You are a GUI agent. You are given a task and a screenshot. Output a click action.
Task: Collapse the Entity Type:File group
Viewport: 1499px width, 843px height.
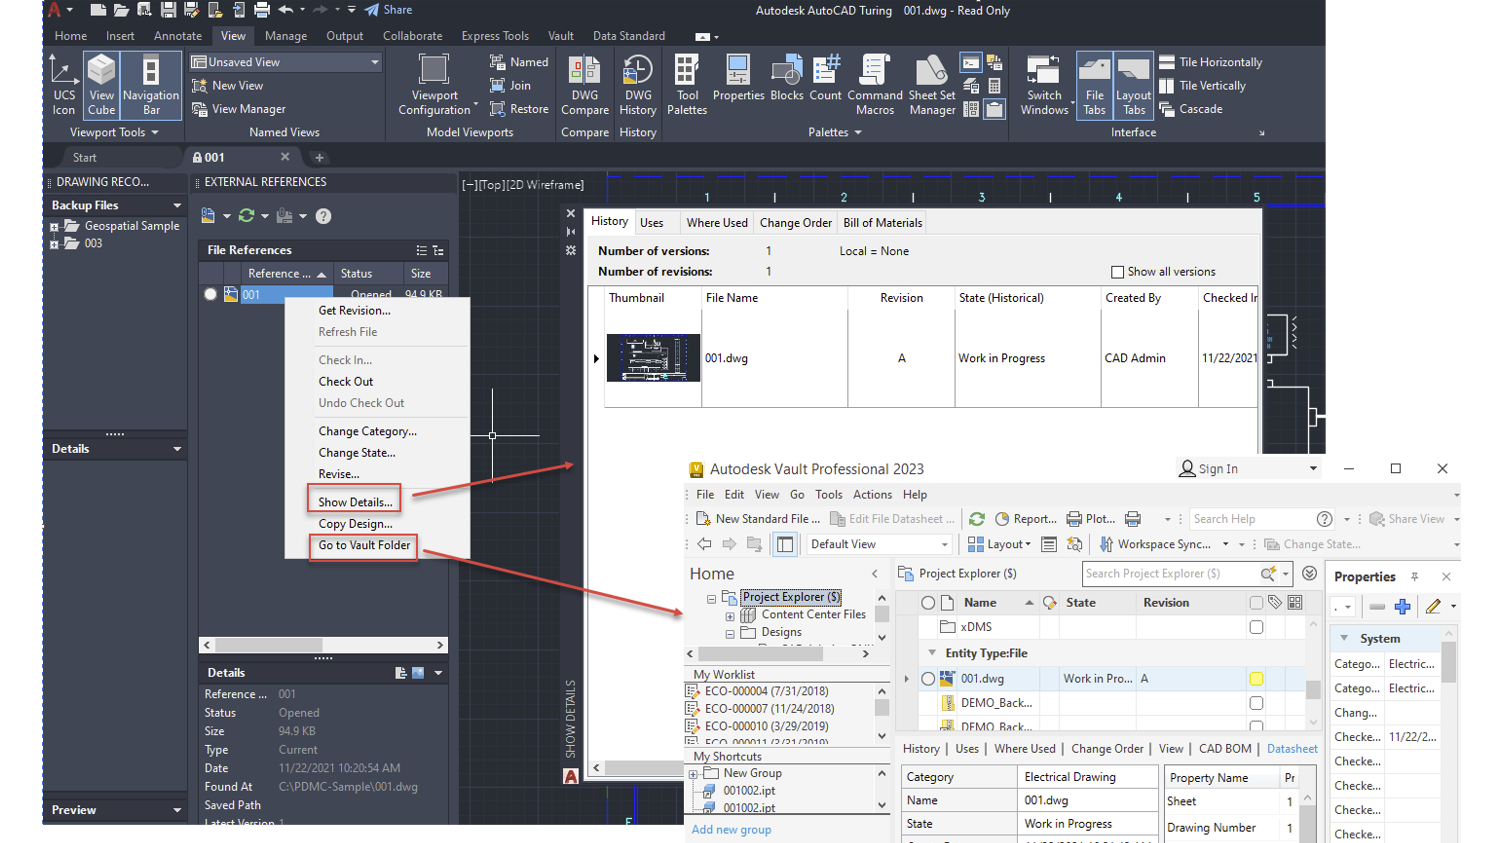pos(932,653)
